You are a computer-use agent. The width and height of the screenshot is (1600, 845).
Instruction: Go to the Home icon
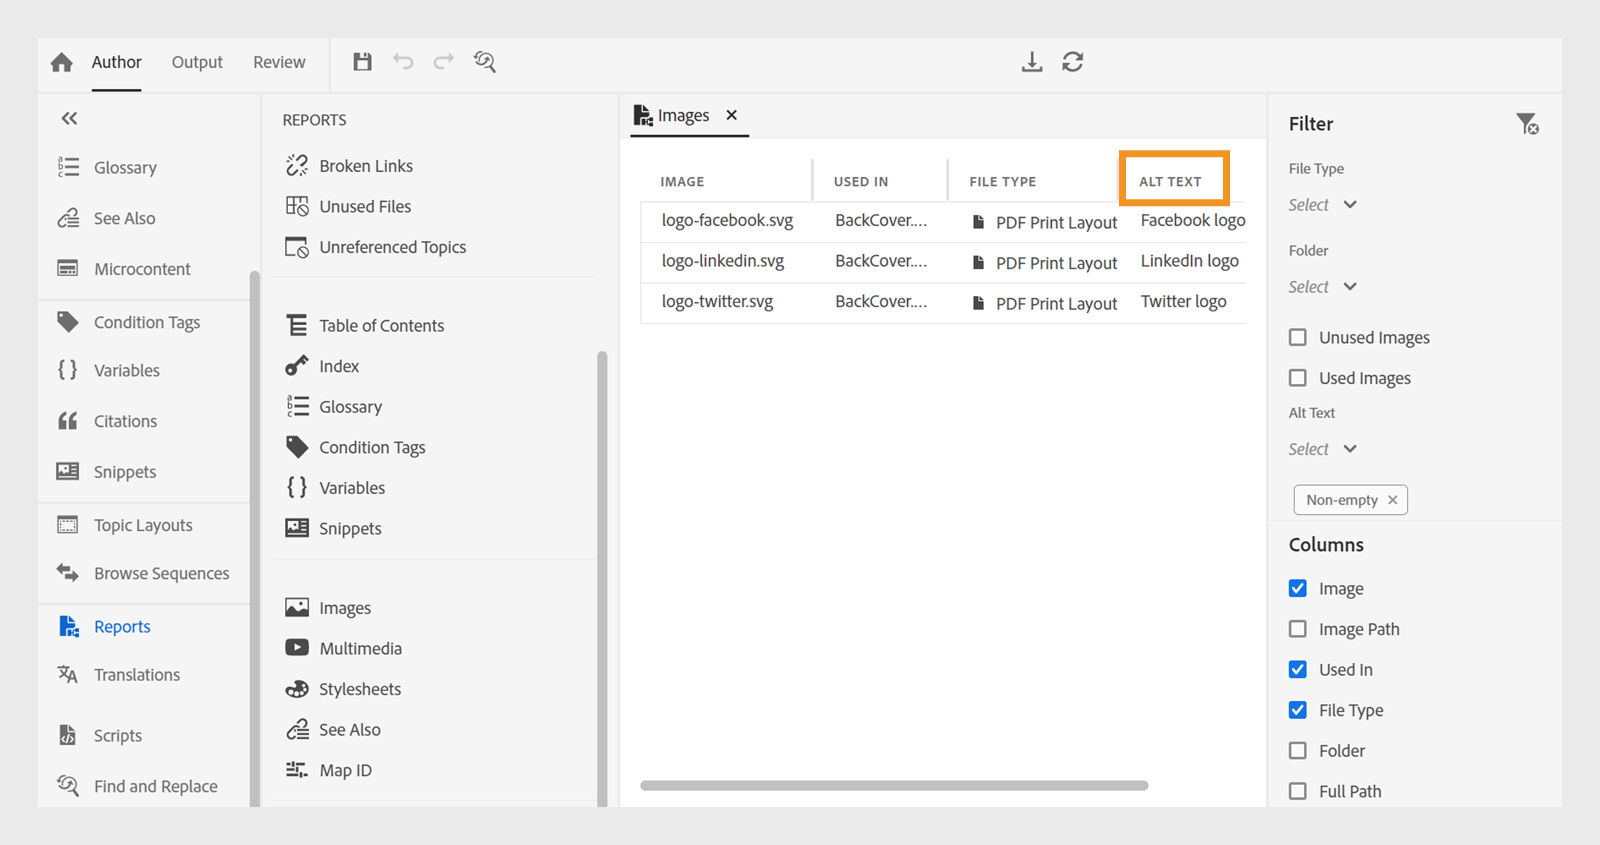62,62
